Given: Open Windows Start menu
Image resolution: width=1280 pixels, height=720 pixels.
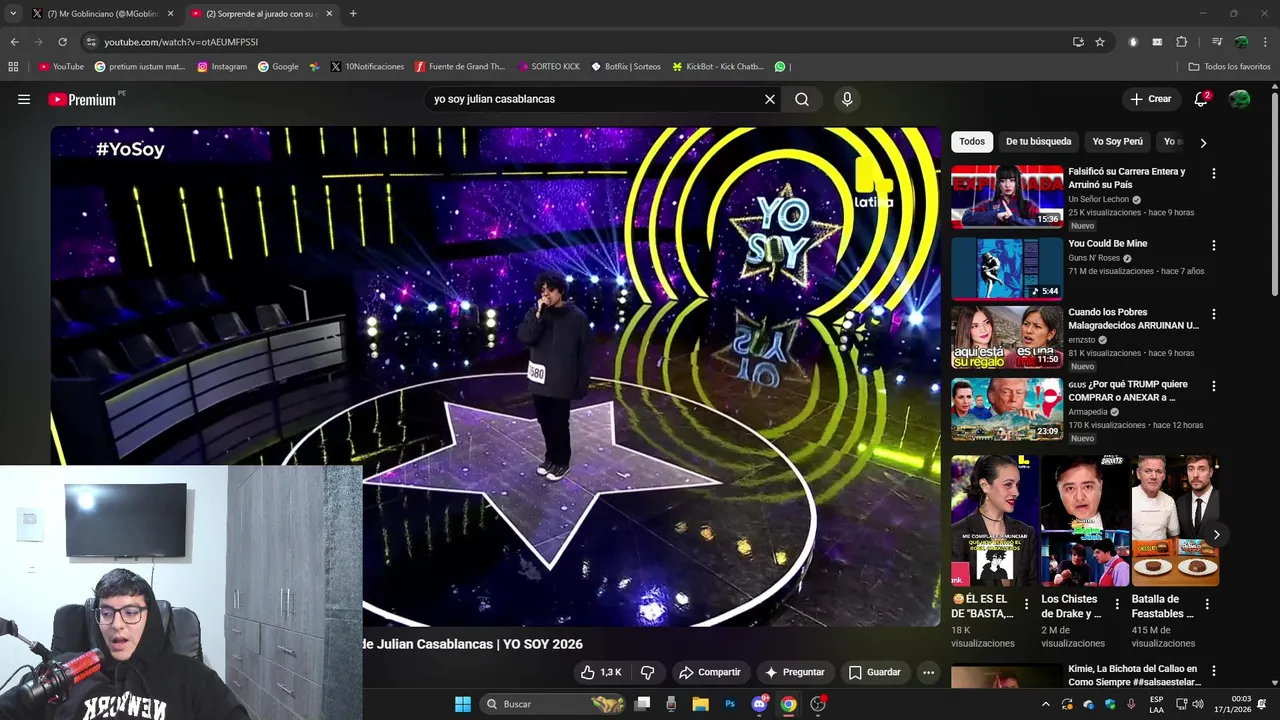Looking at the screenshot, I should click(x=463, y=704).
